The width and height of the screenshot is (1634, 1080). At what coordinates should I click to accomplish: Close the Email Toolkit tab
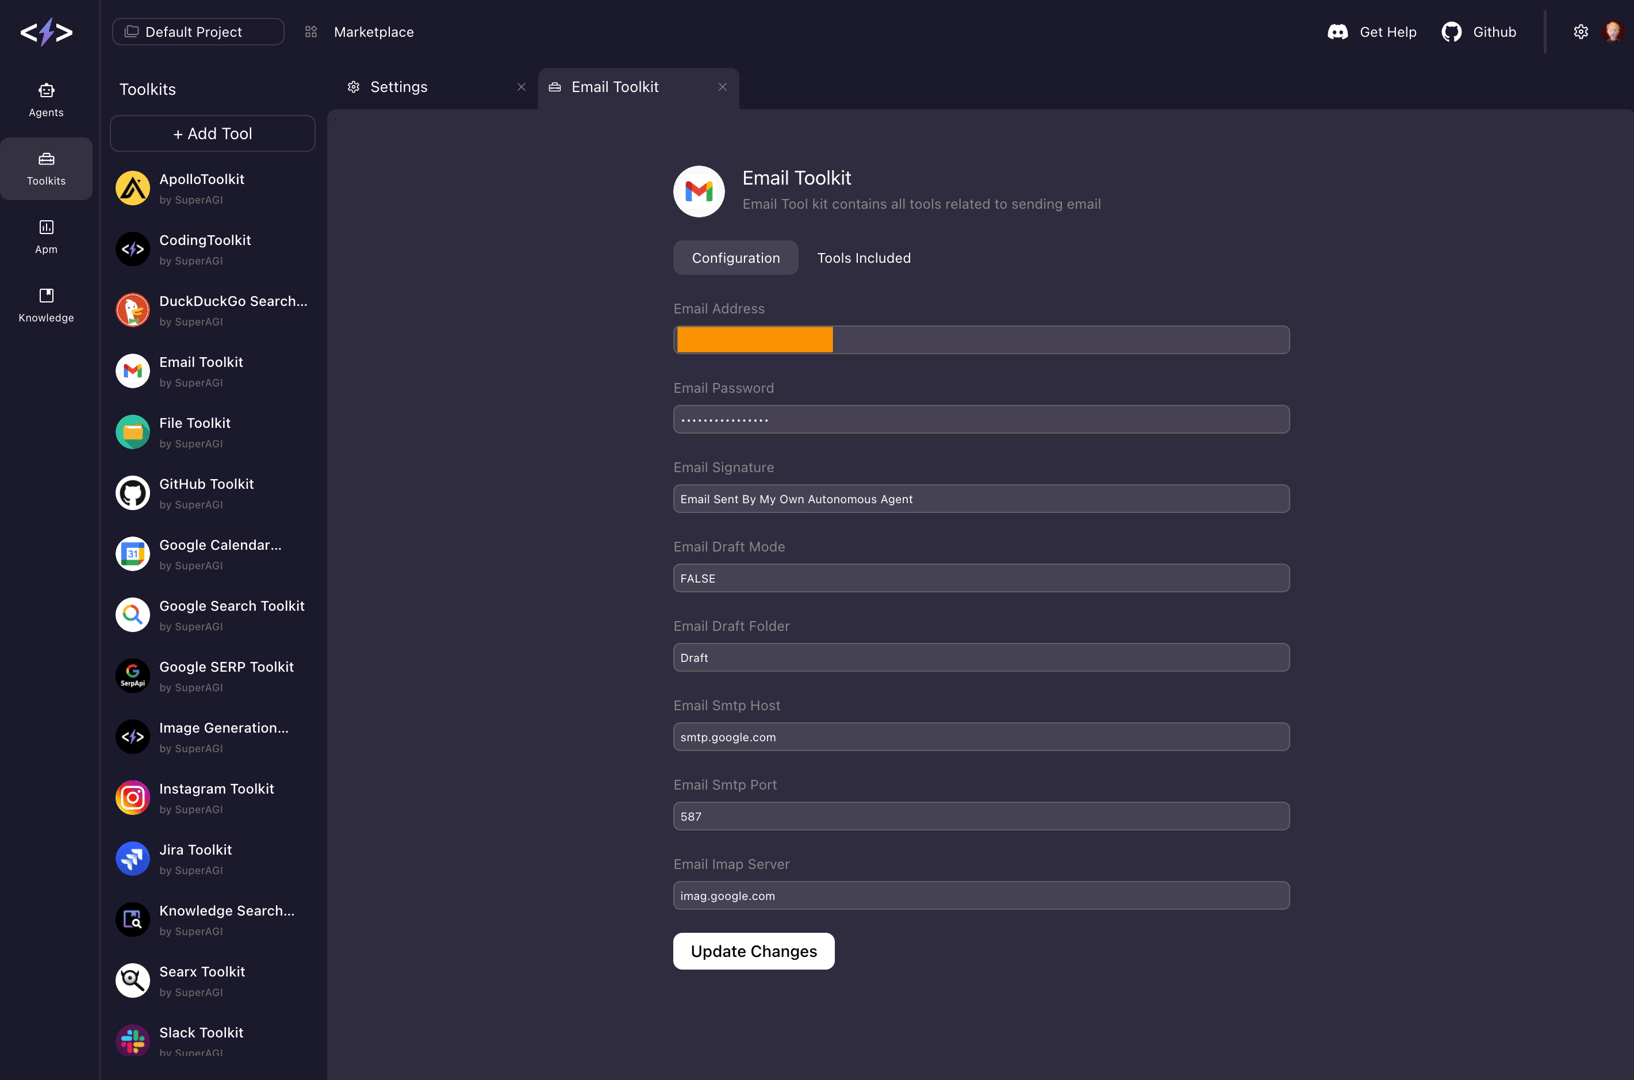pyautogui.click(x=722, y=87)
